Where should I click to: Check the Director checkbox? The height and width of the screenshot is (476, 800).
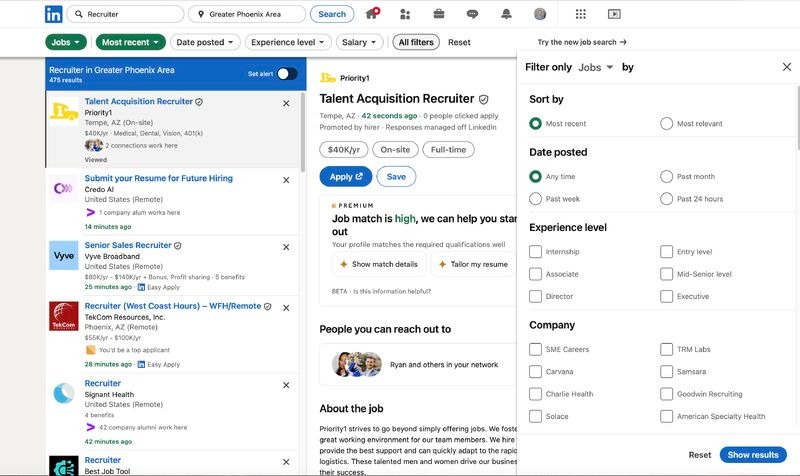[x=535, y=296]
